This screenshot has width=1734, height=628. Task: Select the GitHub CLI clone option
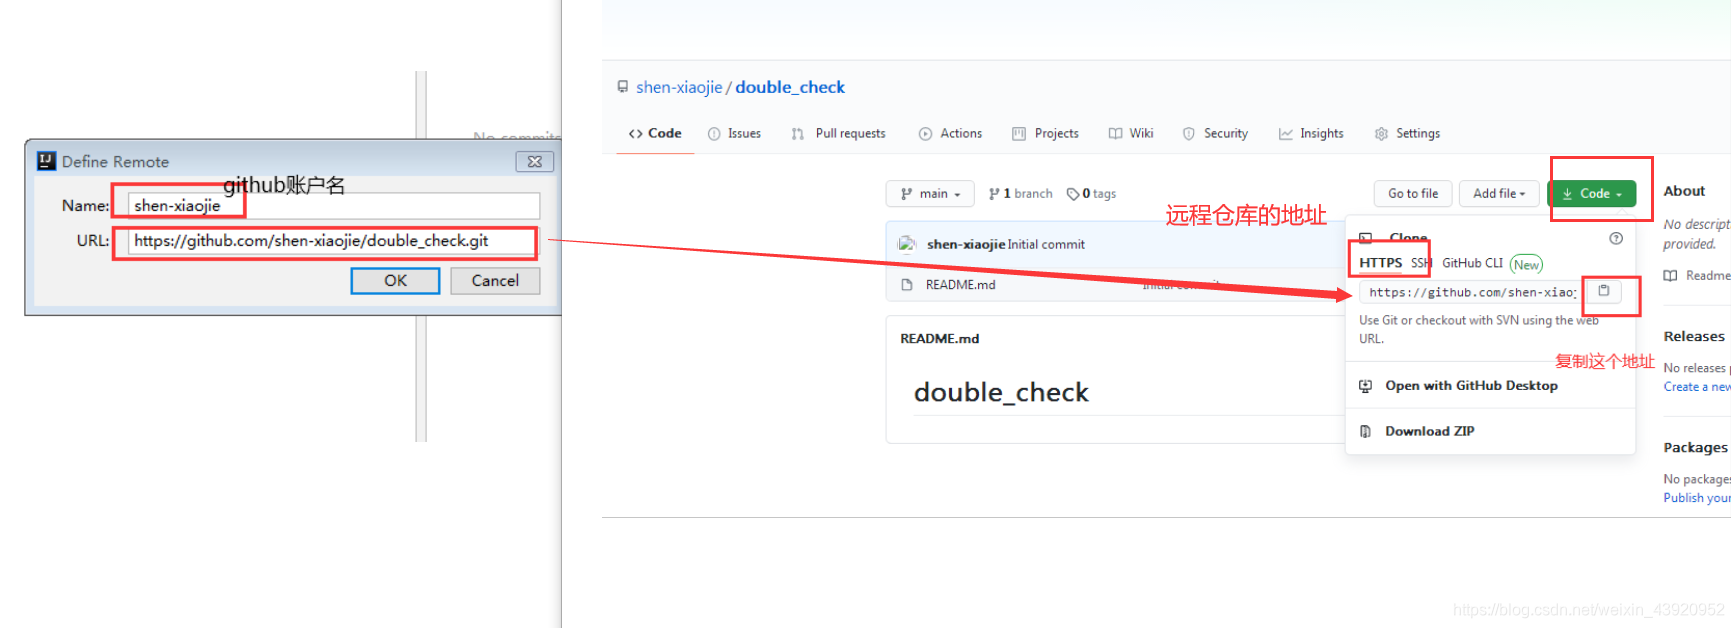coord(1472,263)
